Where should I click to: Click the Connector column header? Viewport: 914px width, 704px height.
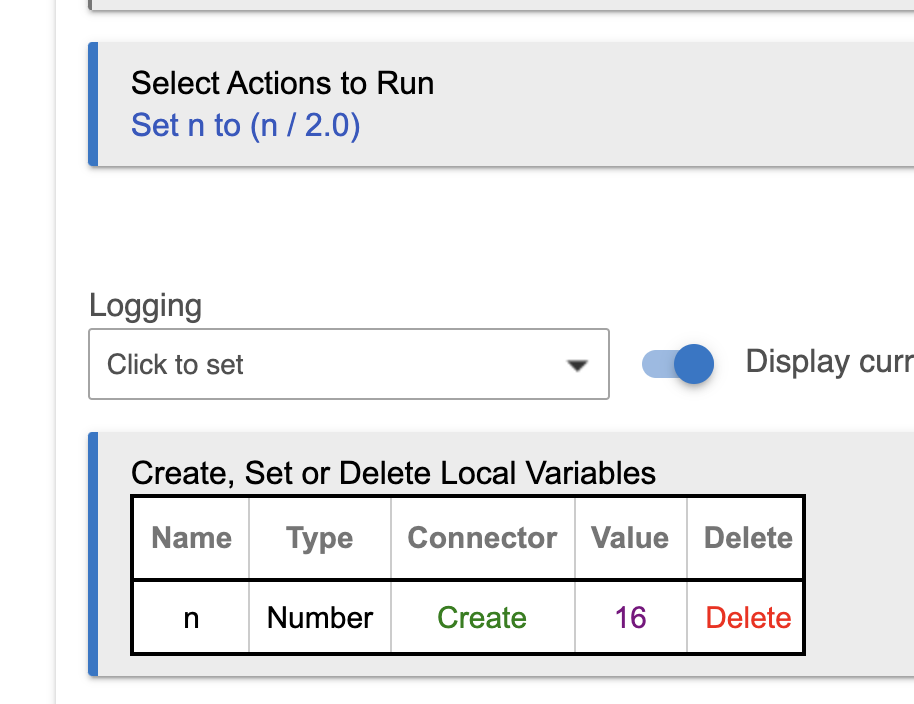483,537
